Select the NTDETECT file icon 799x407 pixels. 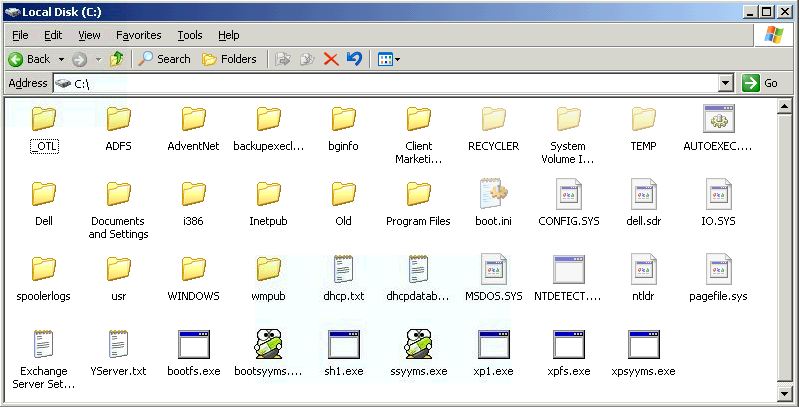tap(569, 269)
